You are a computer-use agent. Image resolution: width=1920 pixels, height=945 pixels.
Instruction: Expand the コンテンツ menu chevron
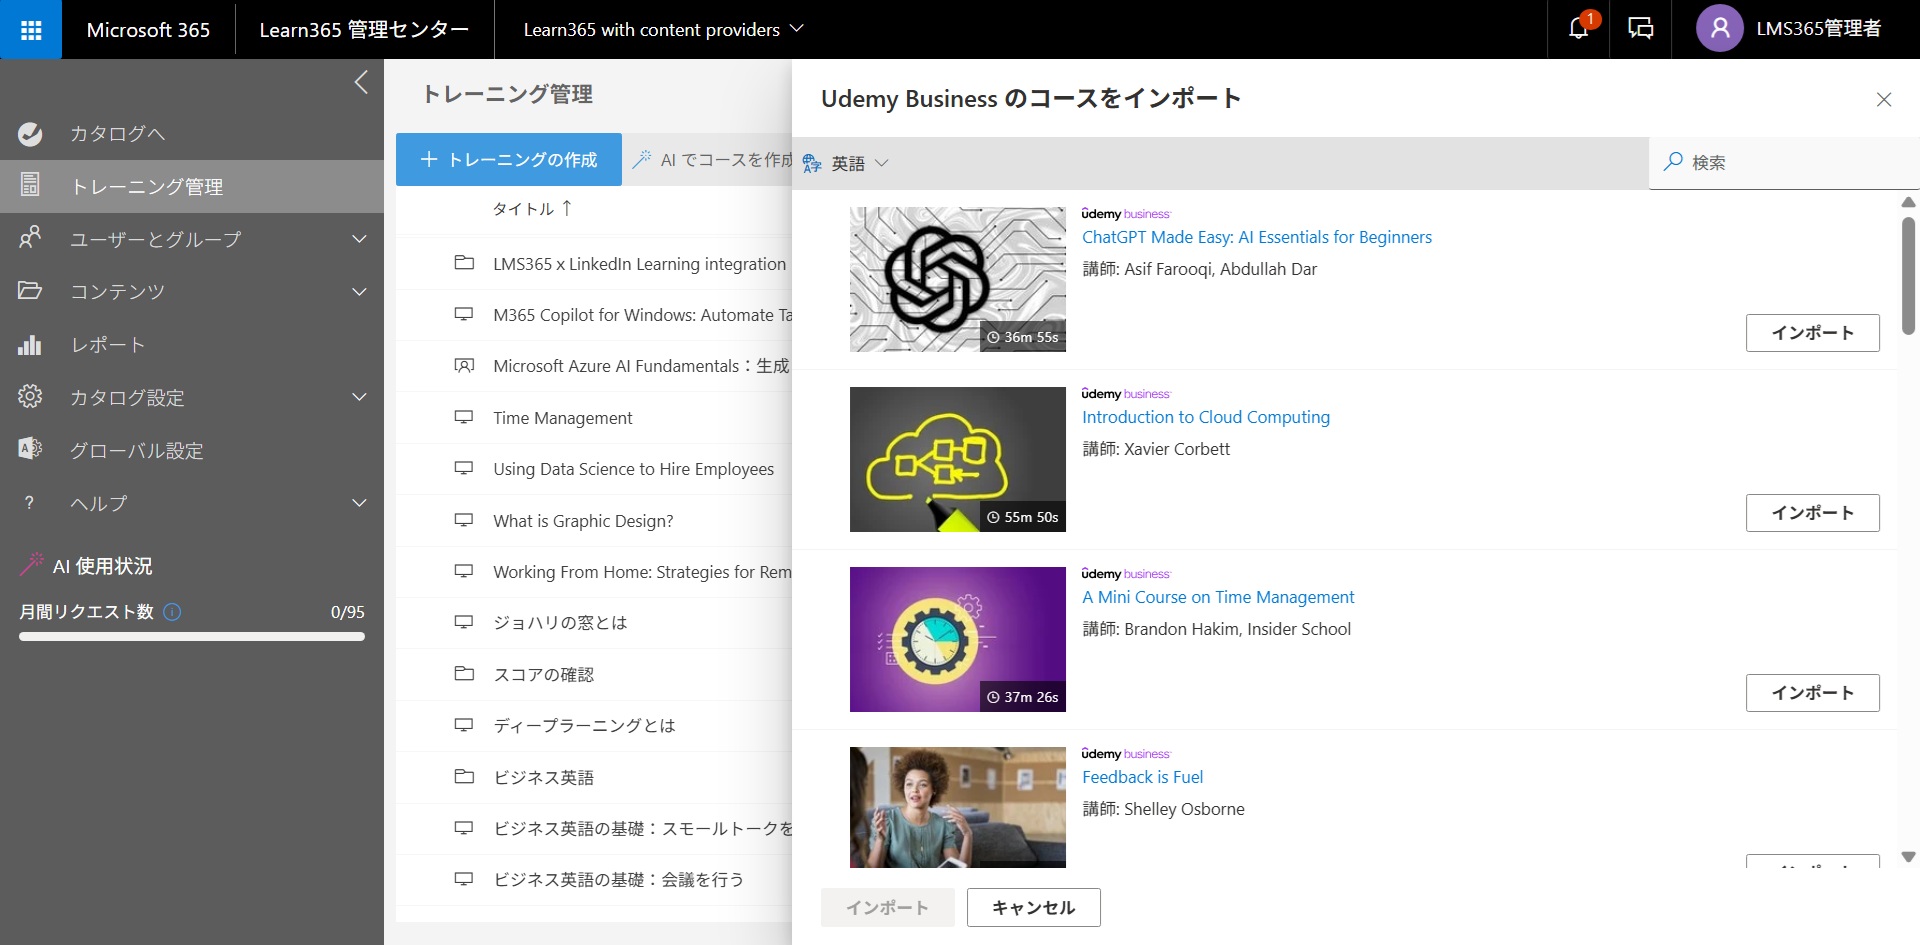359,292
